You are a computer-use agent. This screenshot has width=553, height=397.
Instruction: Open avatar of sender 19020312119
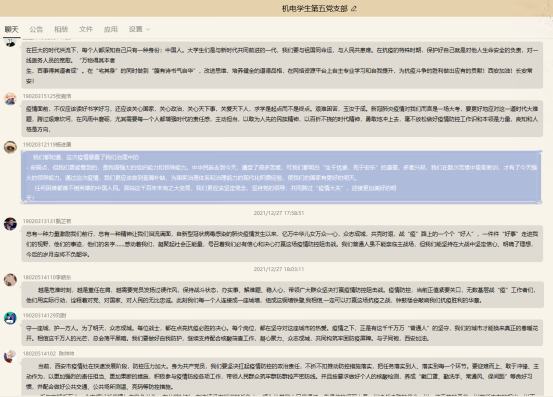(x=10, y=147)
